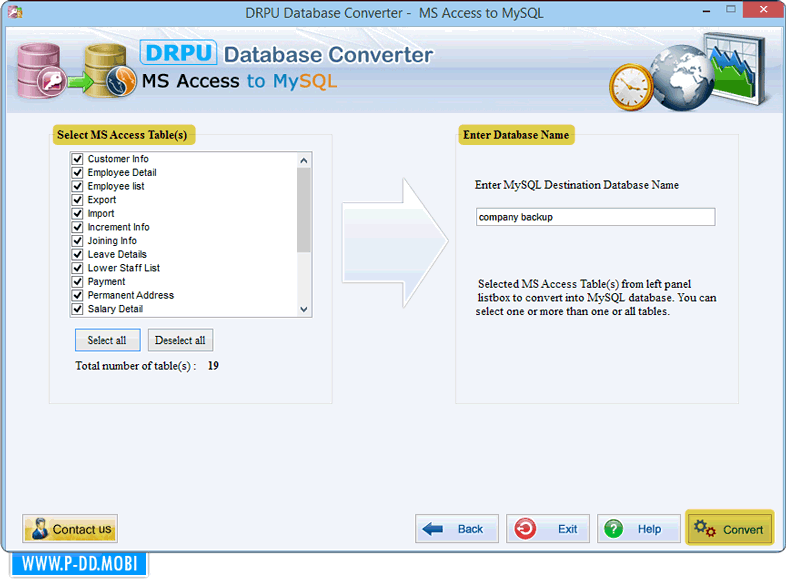Click the MySQL destination database name field

coord(596,217)
